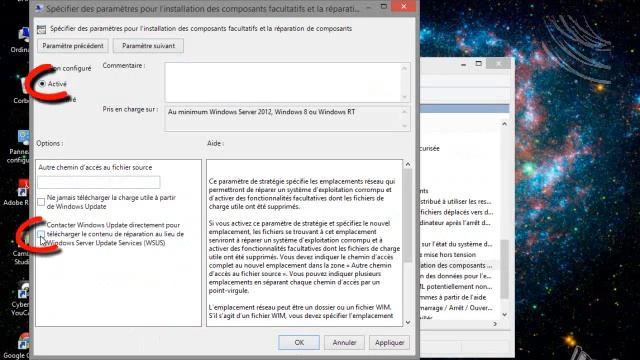Click background list horizontal scroll right arrow
The image size is (640, 360).
(495, 324)
